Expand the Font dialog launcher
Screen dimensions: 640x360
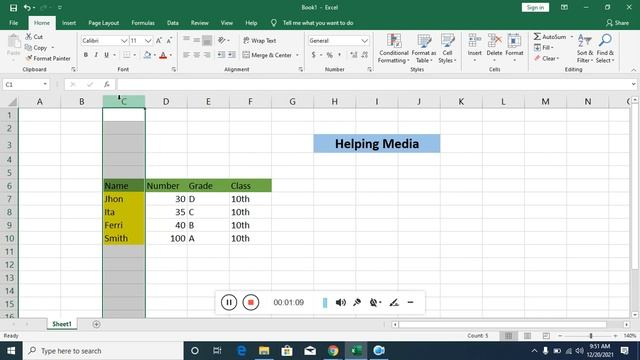click(x=174, y=70)
